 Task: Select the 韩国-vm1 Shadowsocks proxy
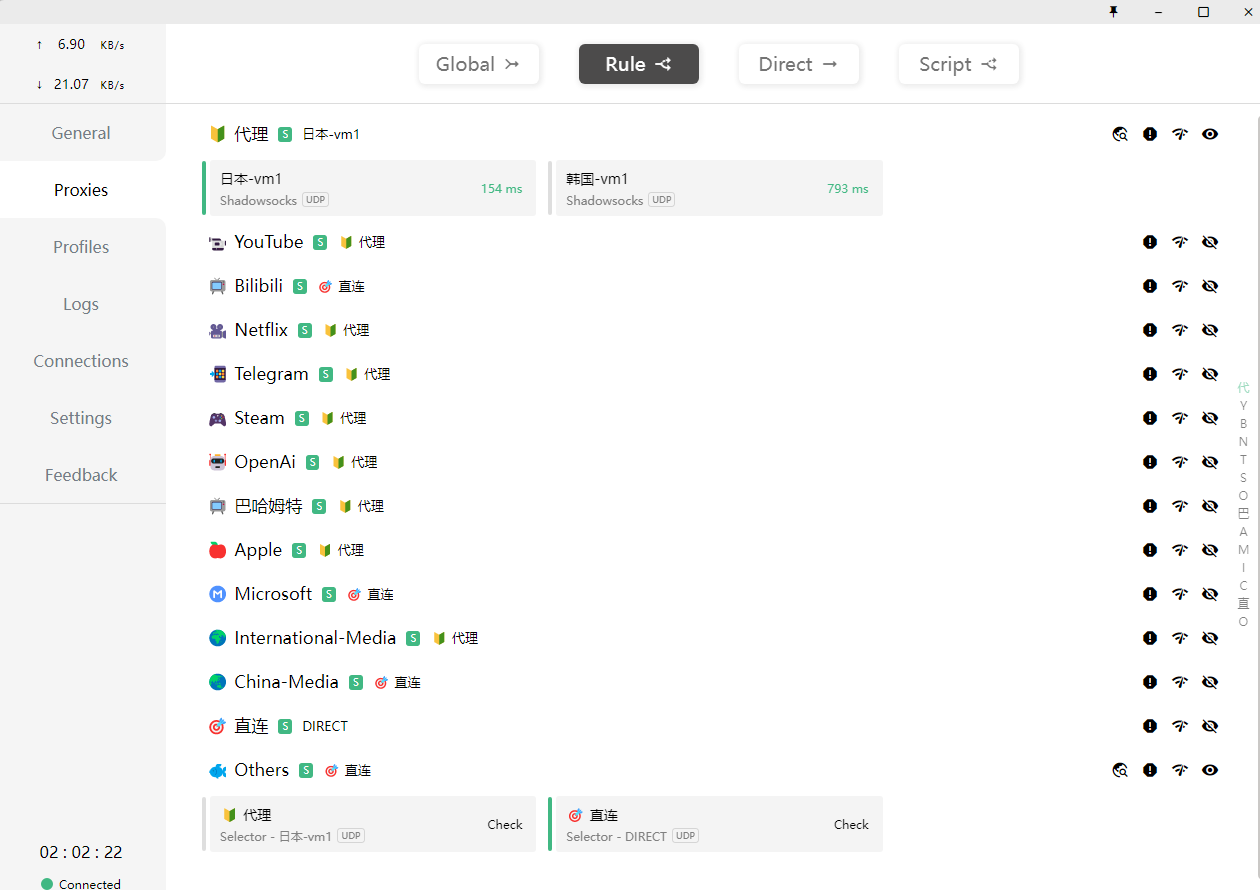(x=716, y=188)
